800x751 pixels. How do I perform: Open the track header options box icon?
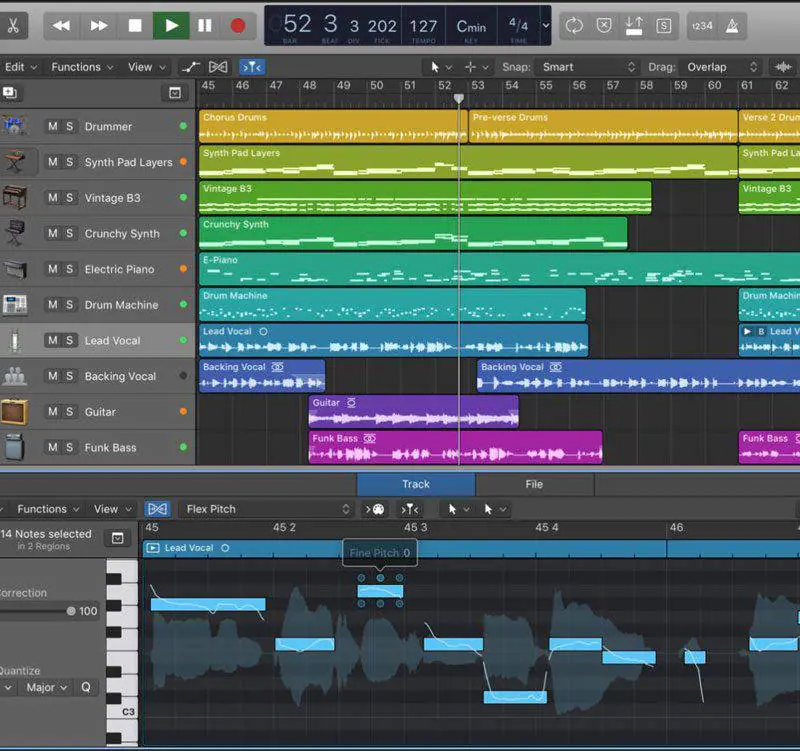(174, 93)
